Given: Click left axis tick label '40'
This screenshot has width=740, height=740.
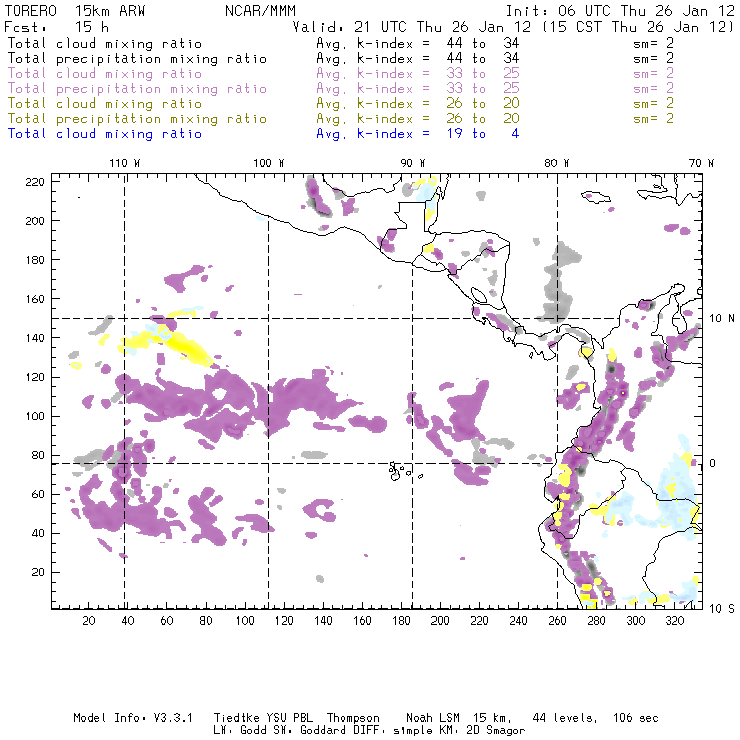Looking at the screenshot, I should [38, 533].
